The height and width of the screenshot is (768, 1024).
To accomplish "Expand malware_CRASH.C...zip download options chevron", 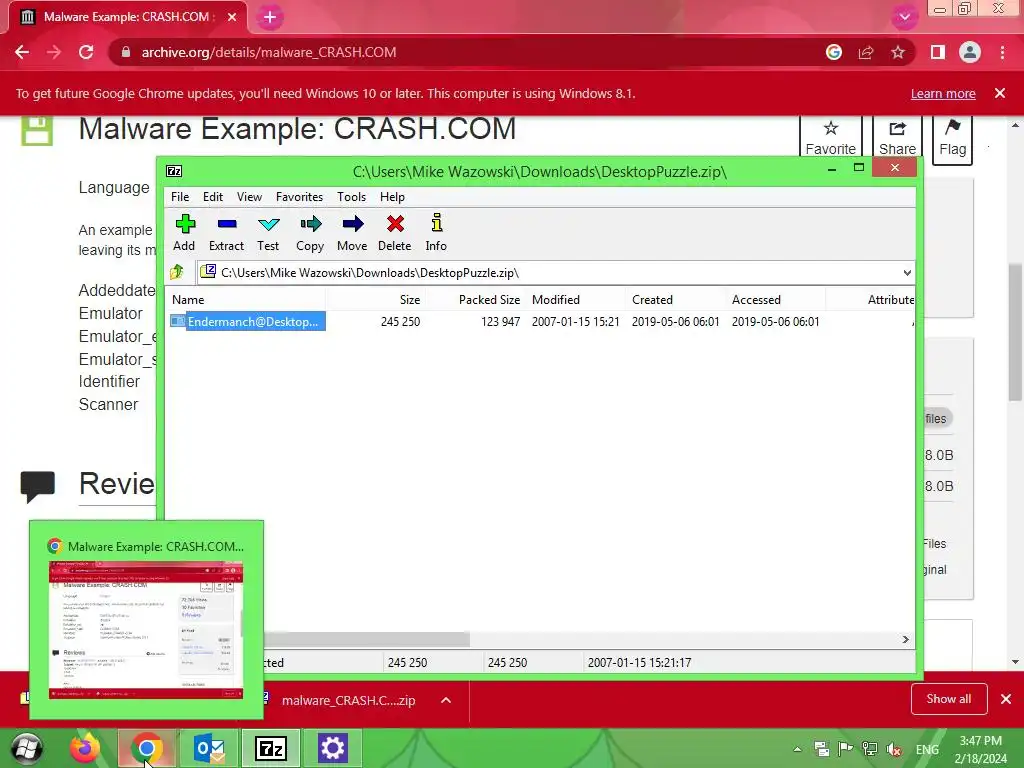I will click(446, 700).
